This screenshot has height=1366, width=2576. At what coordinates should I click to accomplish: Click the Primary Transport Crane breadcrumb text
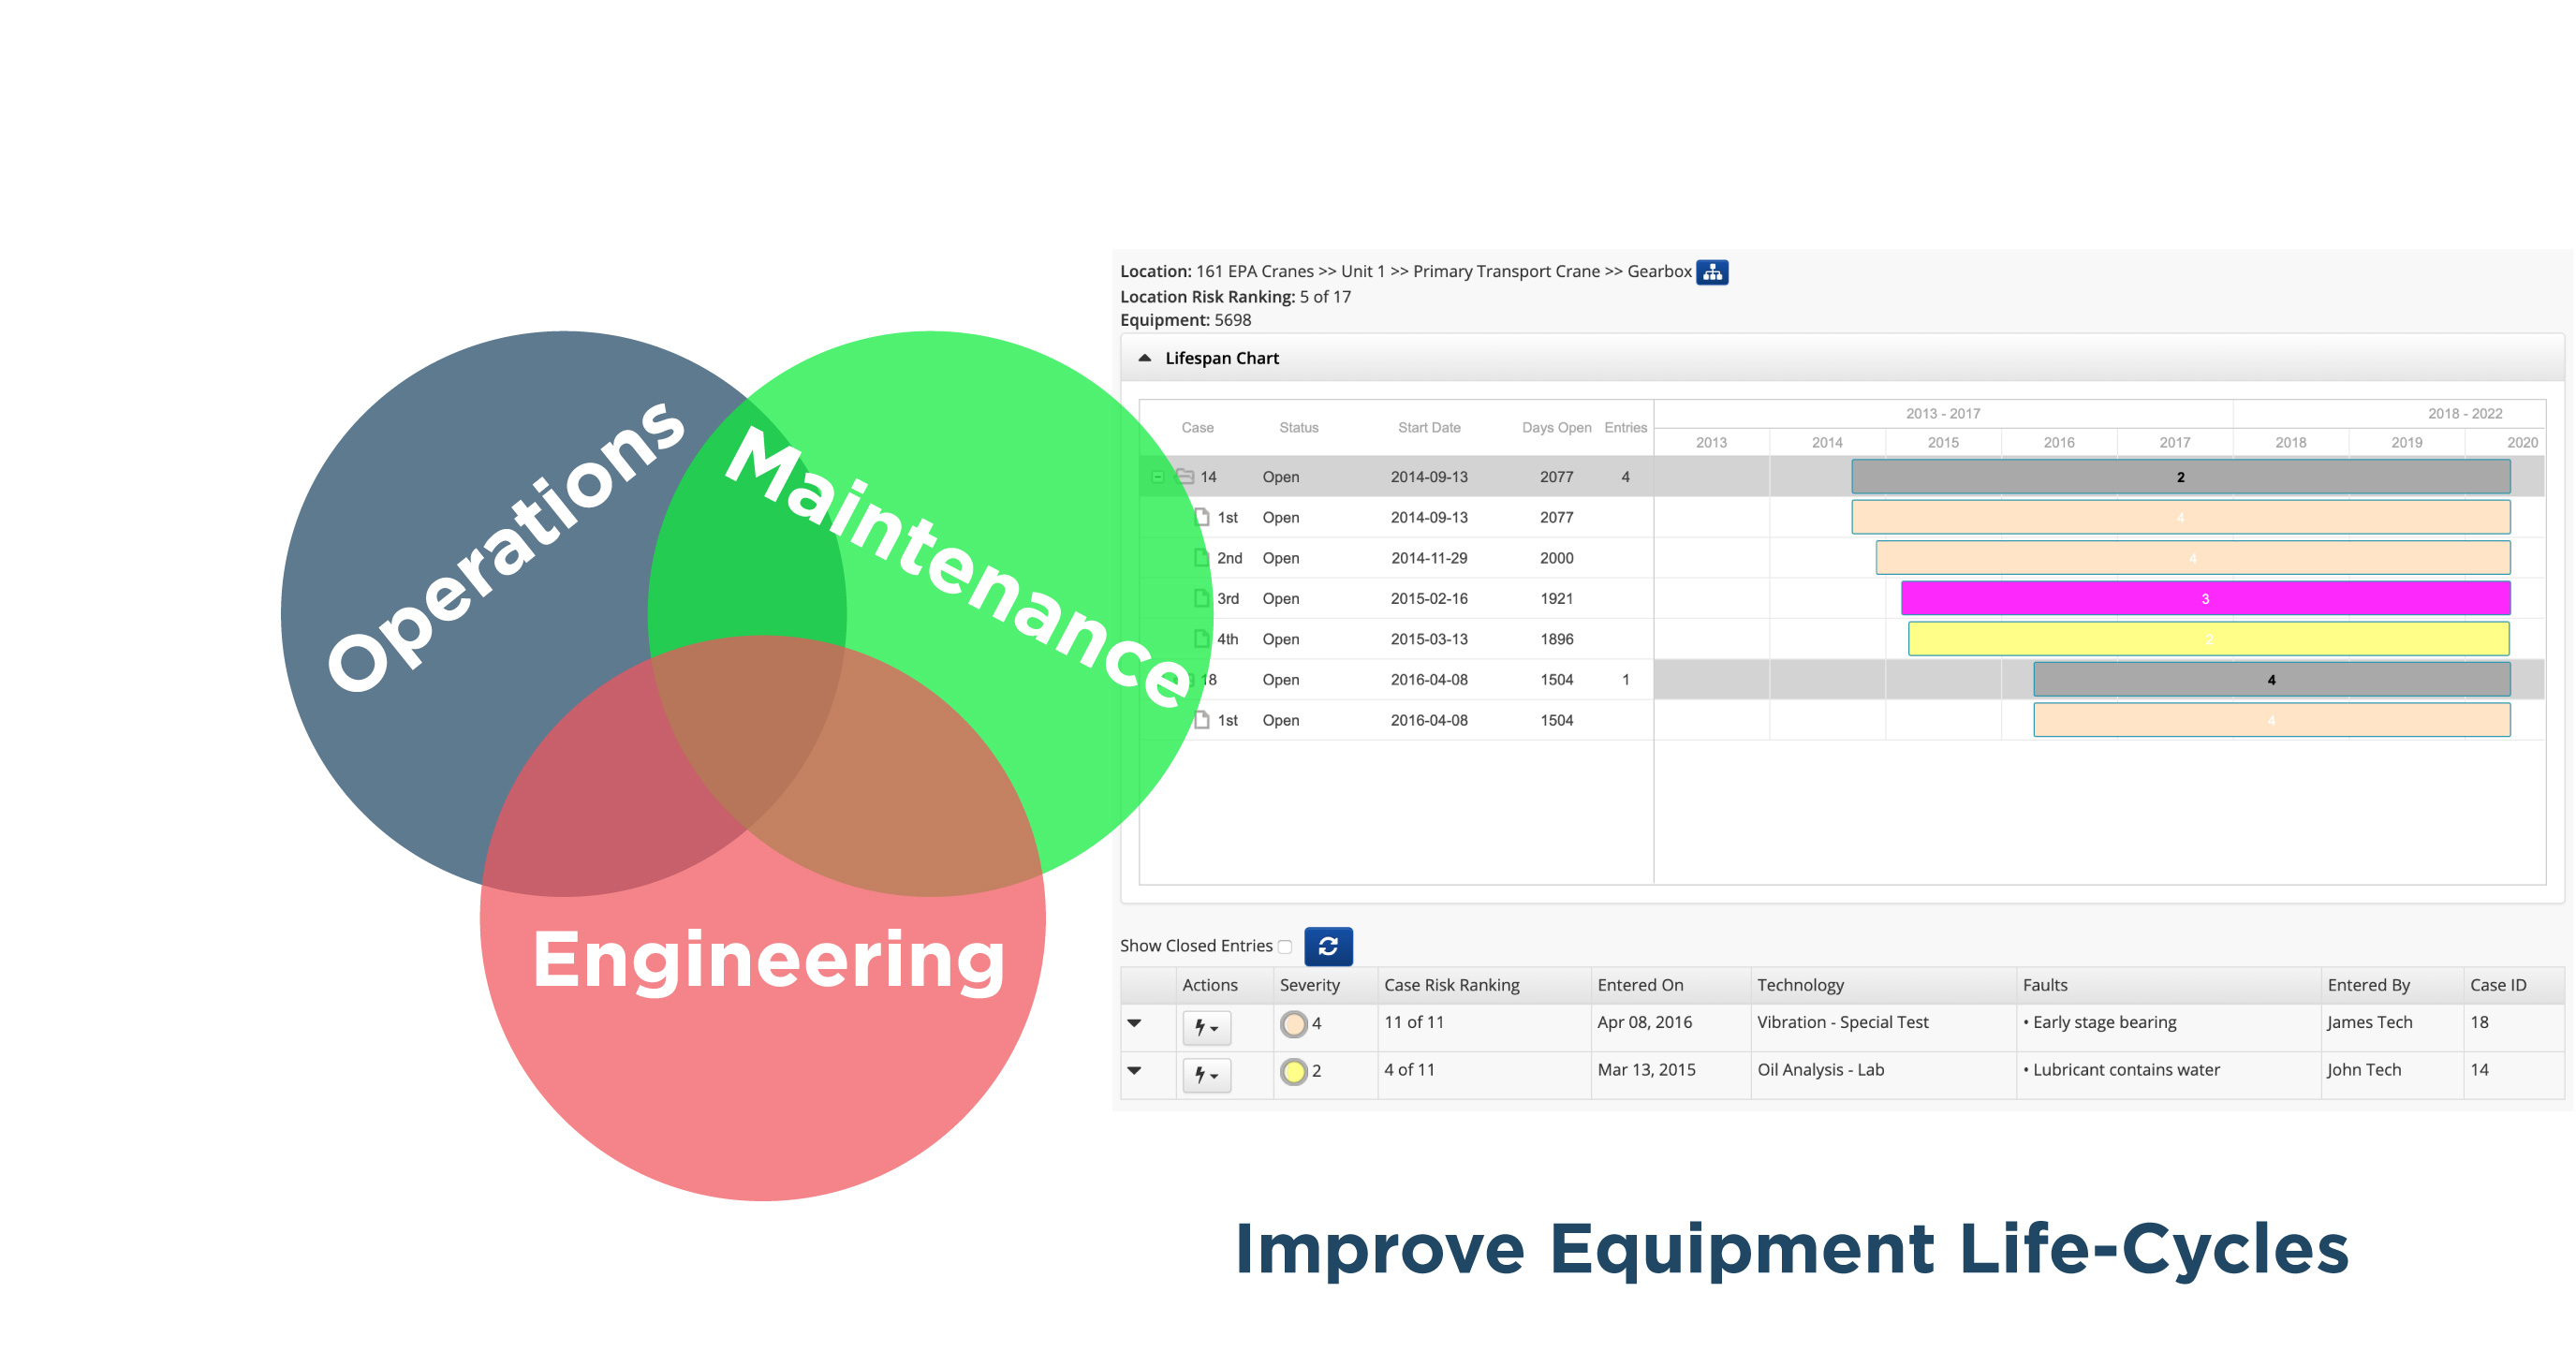(1506, 272)
